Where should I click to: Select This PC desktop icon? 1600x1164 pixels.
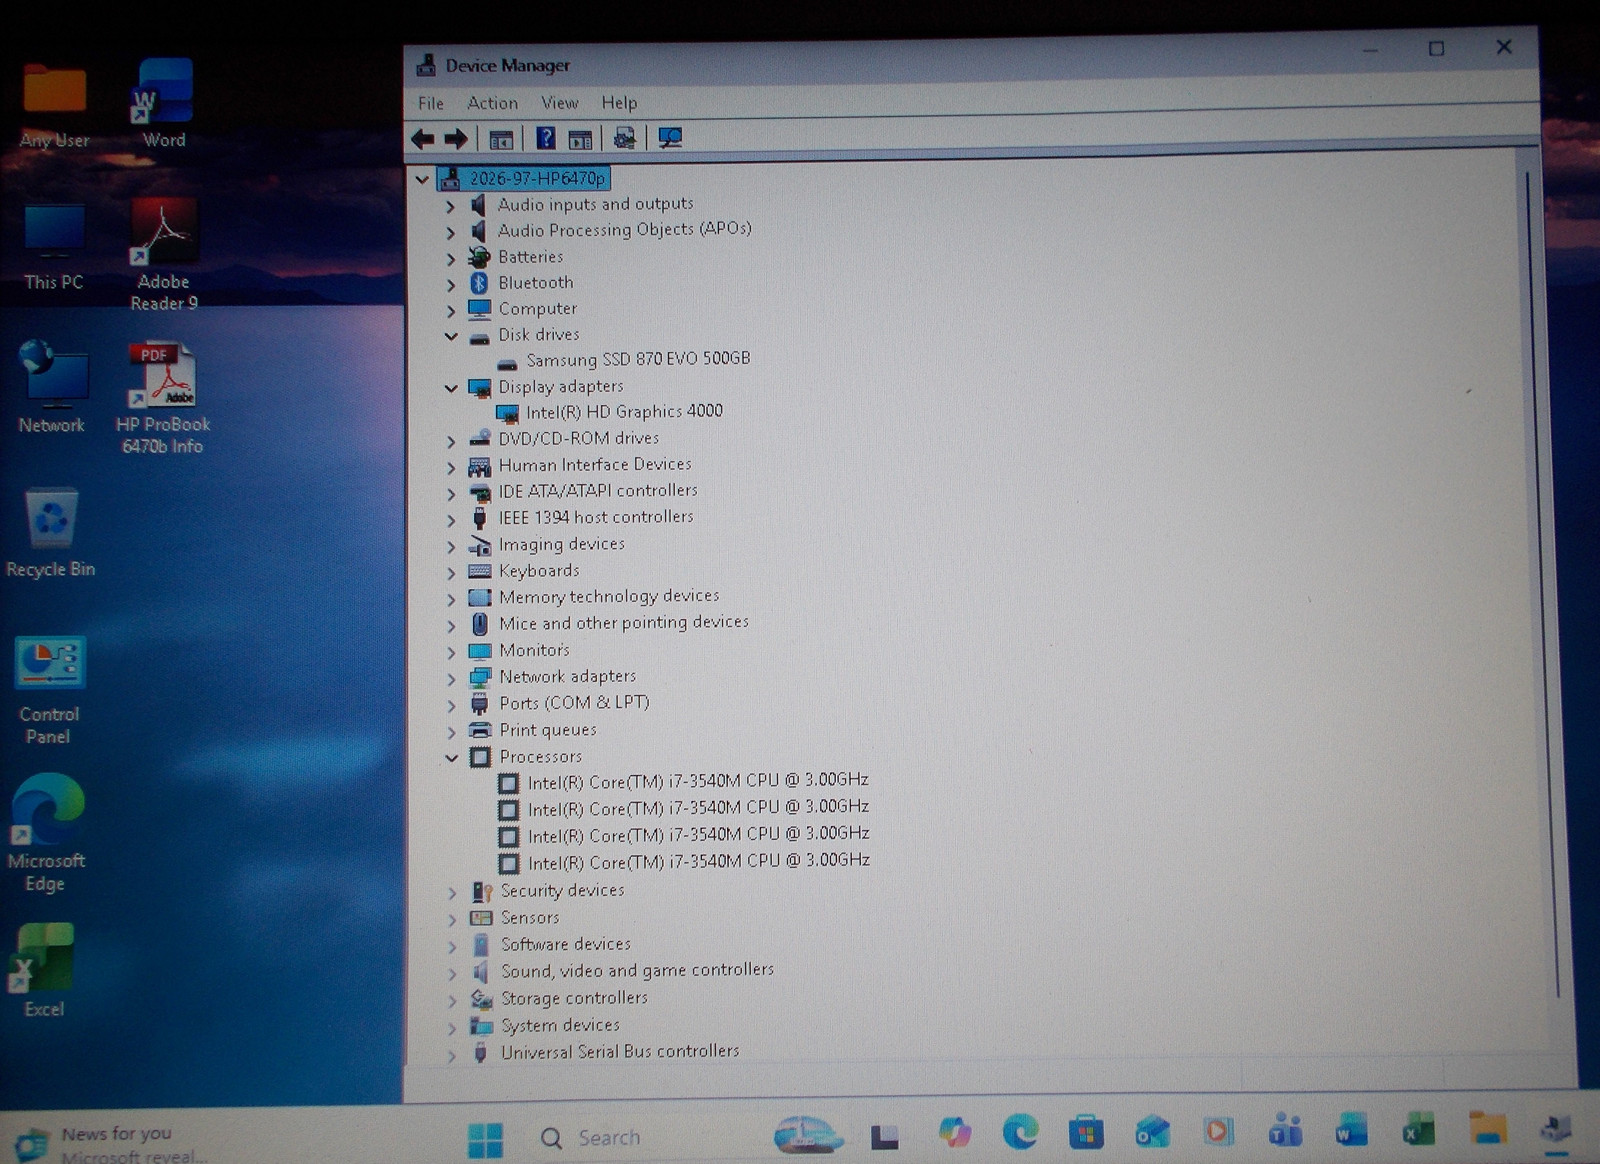pyautogui.click(x=54, y=248)
